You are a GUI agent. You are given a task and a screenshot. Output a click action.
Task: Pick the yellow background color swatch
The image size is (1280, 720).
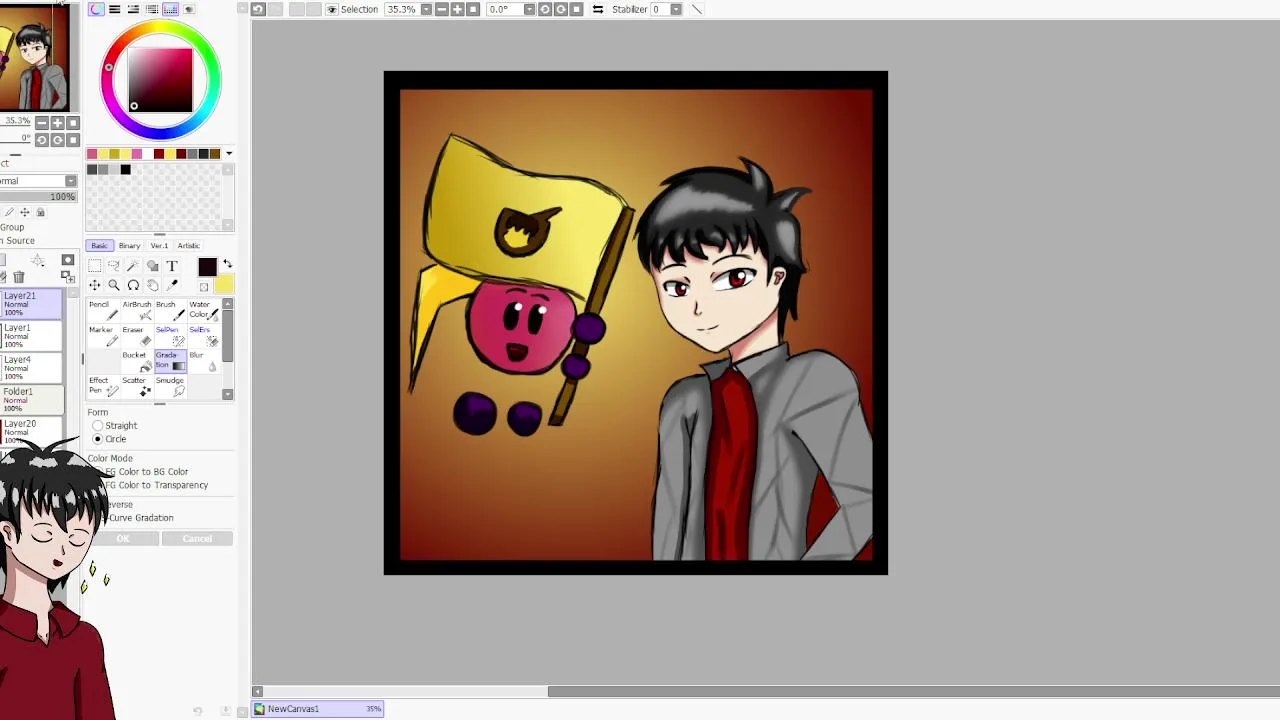tap(224, 285)
